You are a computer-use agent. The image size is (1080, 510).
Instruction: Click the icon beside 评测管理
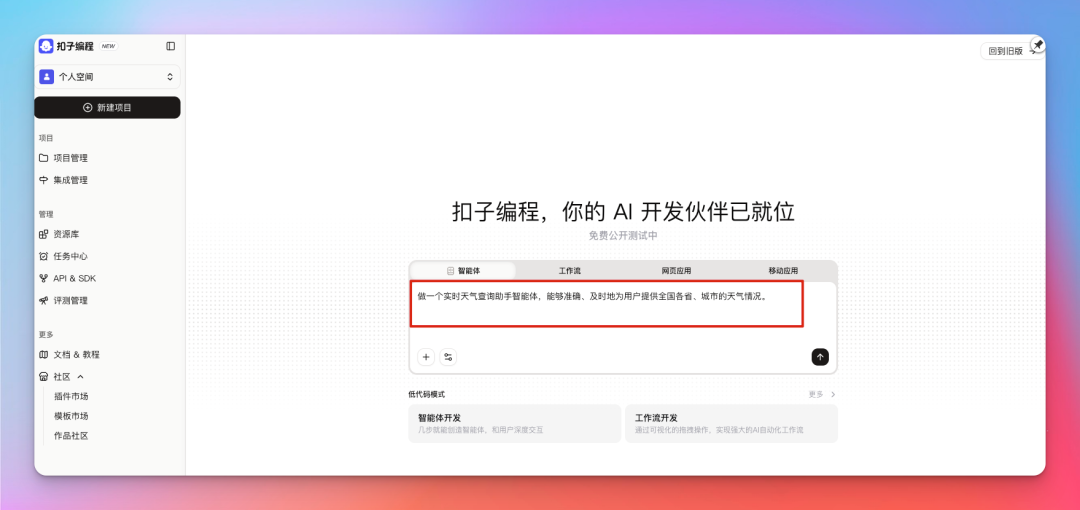[x=43, y=300]
